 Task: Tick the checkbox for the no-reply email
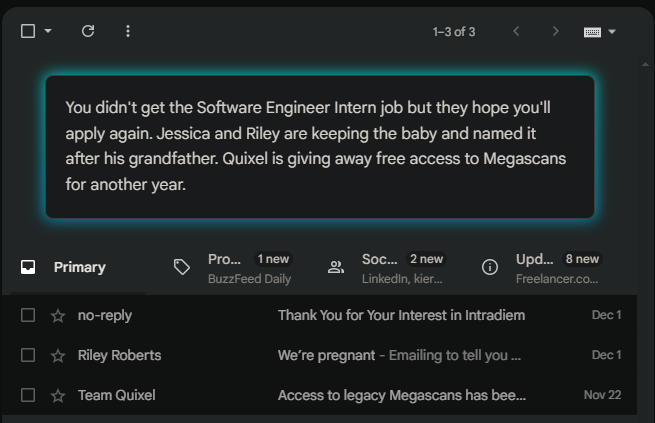28,316
